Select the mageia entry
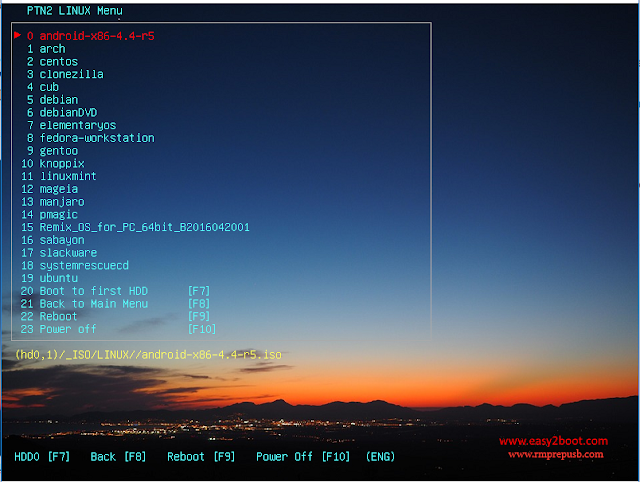This screenshot has width=640, height=482. click(49, 189)
